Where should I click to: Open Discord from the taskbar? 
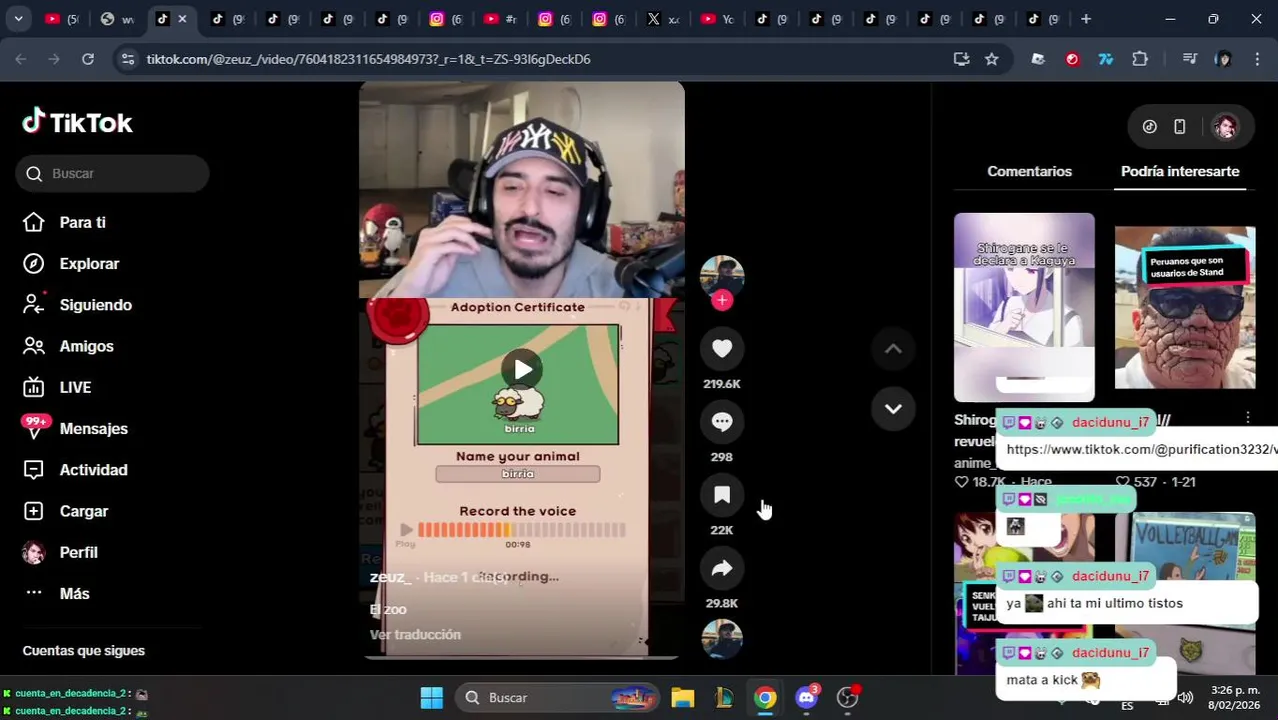tap(806, 698)
